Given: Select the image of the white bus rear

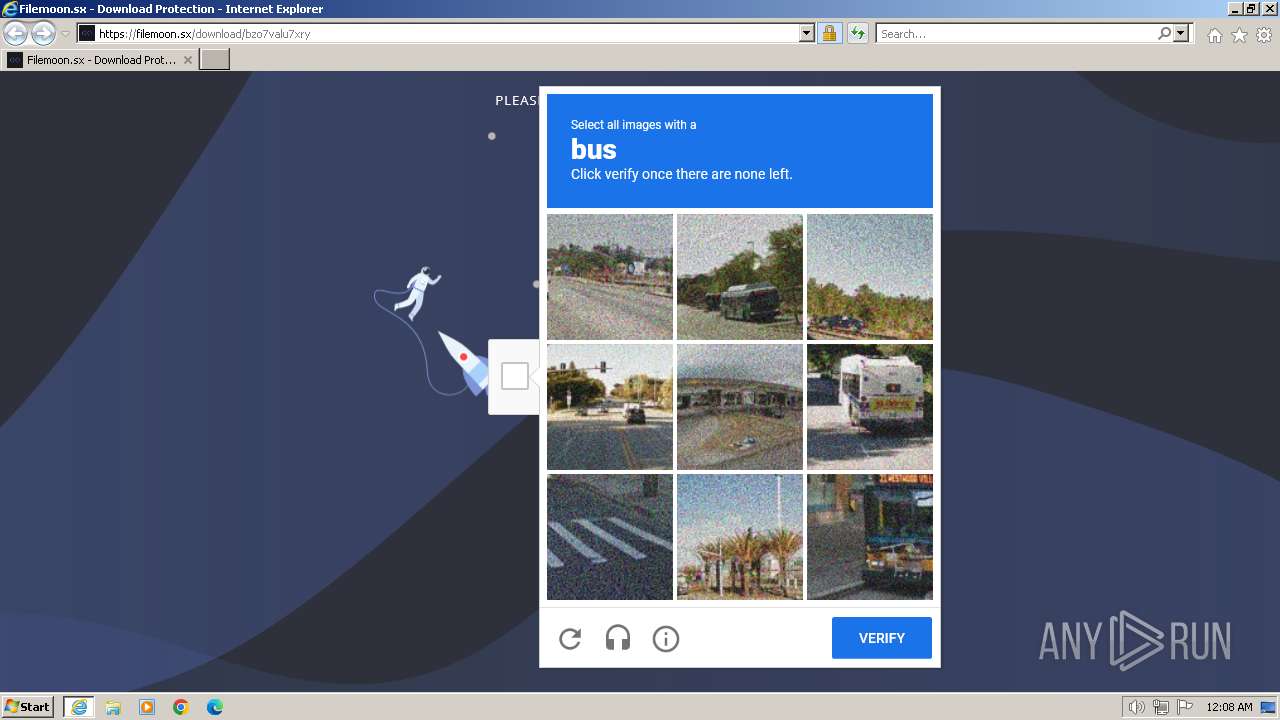Looking at the screenshot, I should (x=870, y=407).
